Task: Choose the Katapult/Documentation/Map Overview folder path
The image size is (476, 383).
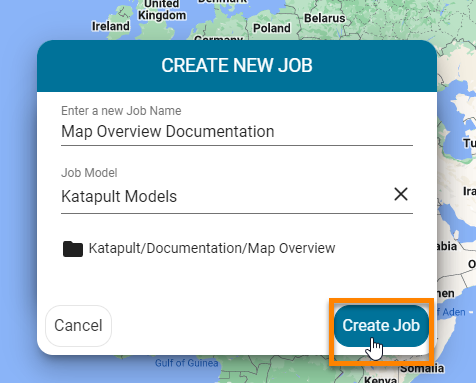Action: [x=212, y=248]
